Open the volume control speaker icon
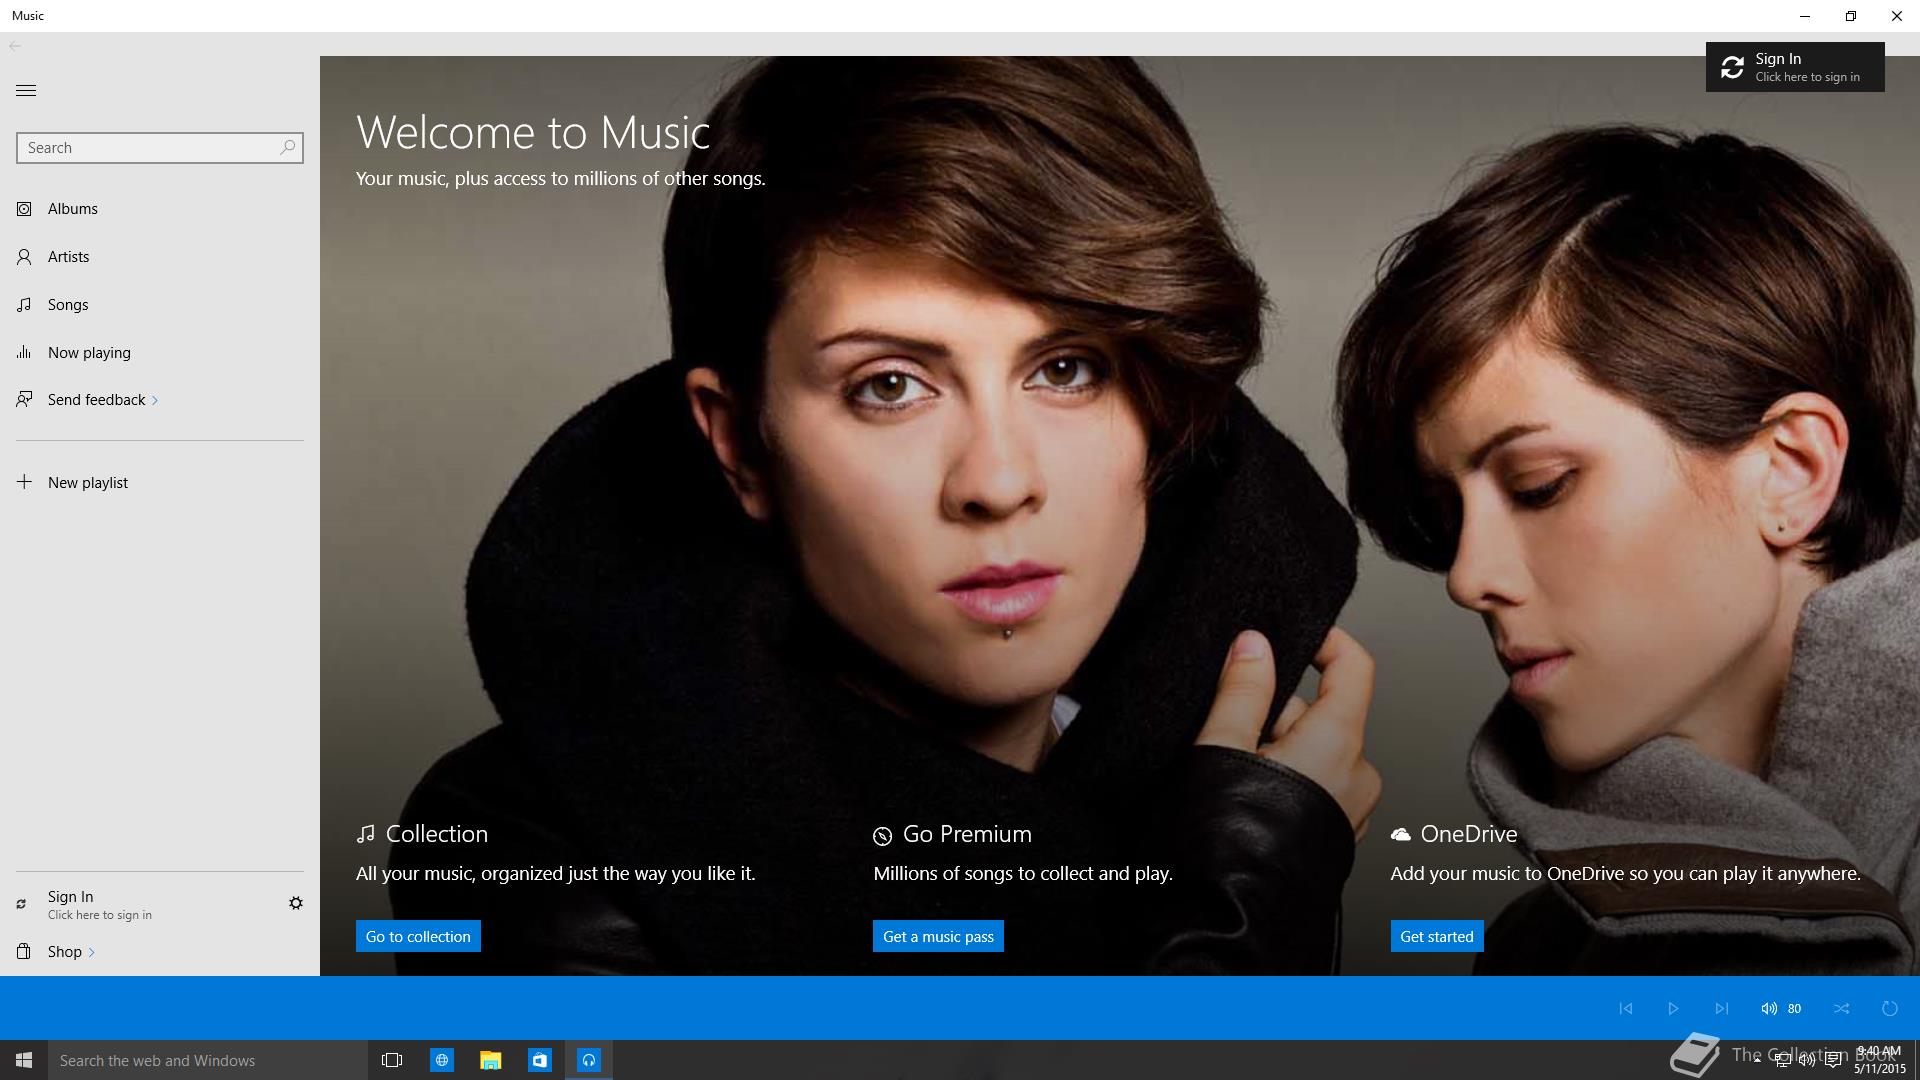 (1769, 1008)
